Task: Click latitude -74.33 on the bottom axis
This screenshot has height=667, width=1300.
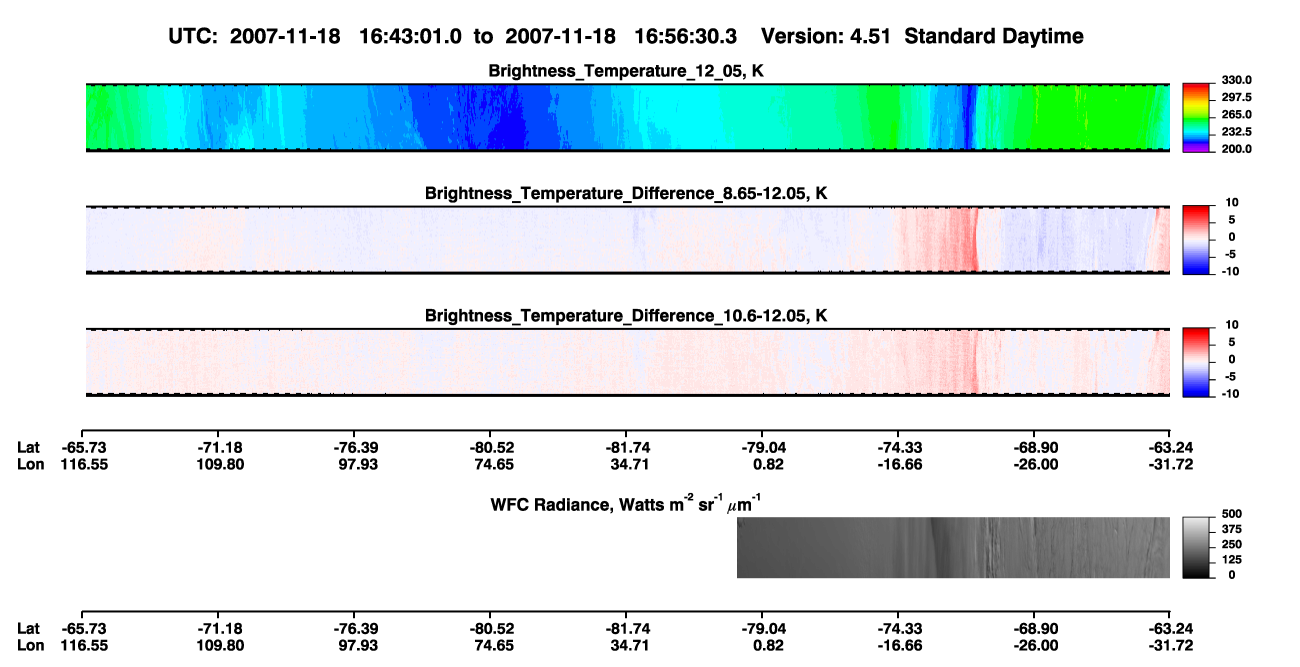Action: (x=898, y=629)
